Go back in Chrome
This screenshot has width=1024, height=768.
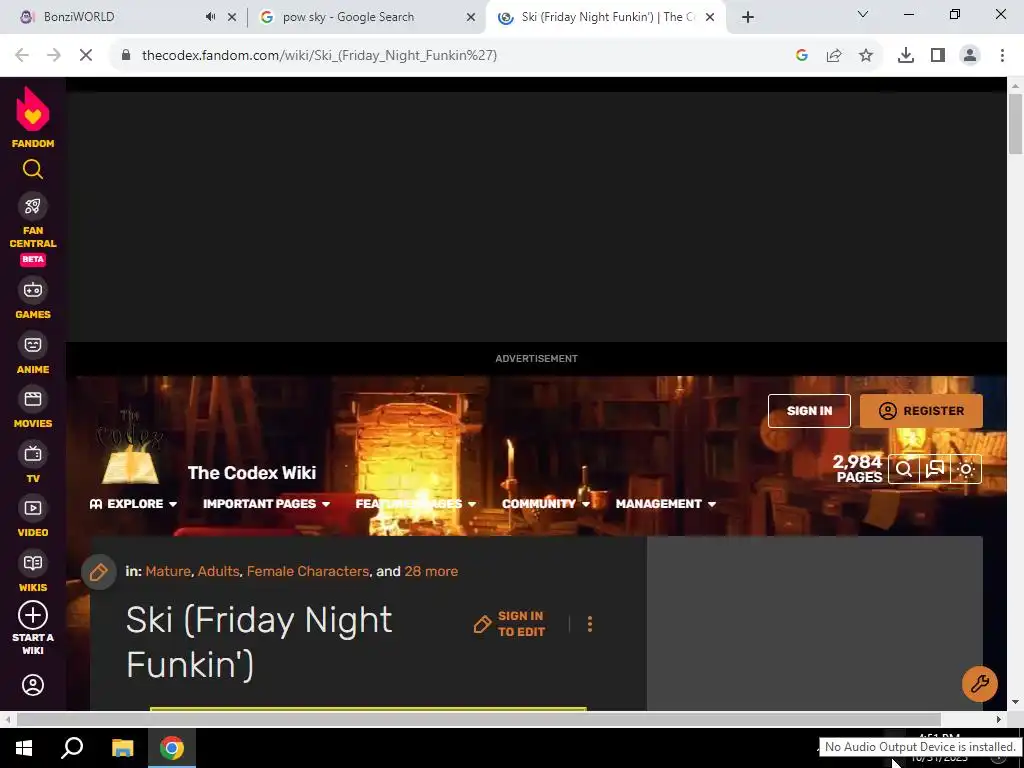[22, 56]
